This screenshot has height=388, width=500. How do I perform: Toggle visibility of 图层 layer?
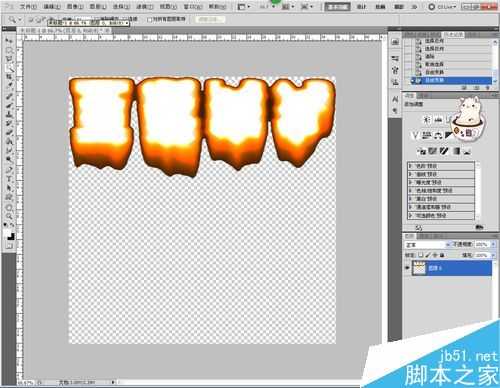407,268
